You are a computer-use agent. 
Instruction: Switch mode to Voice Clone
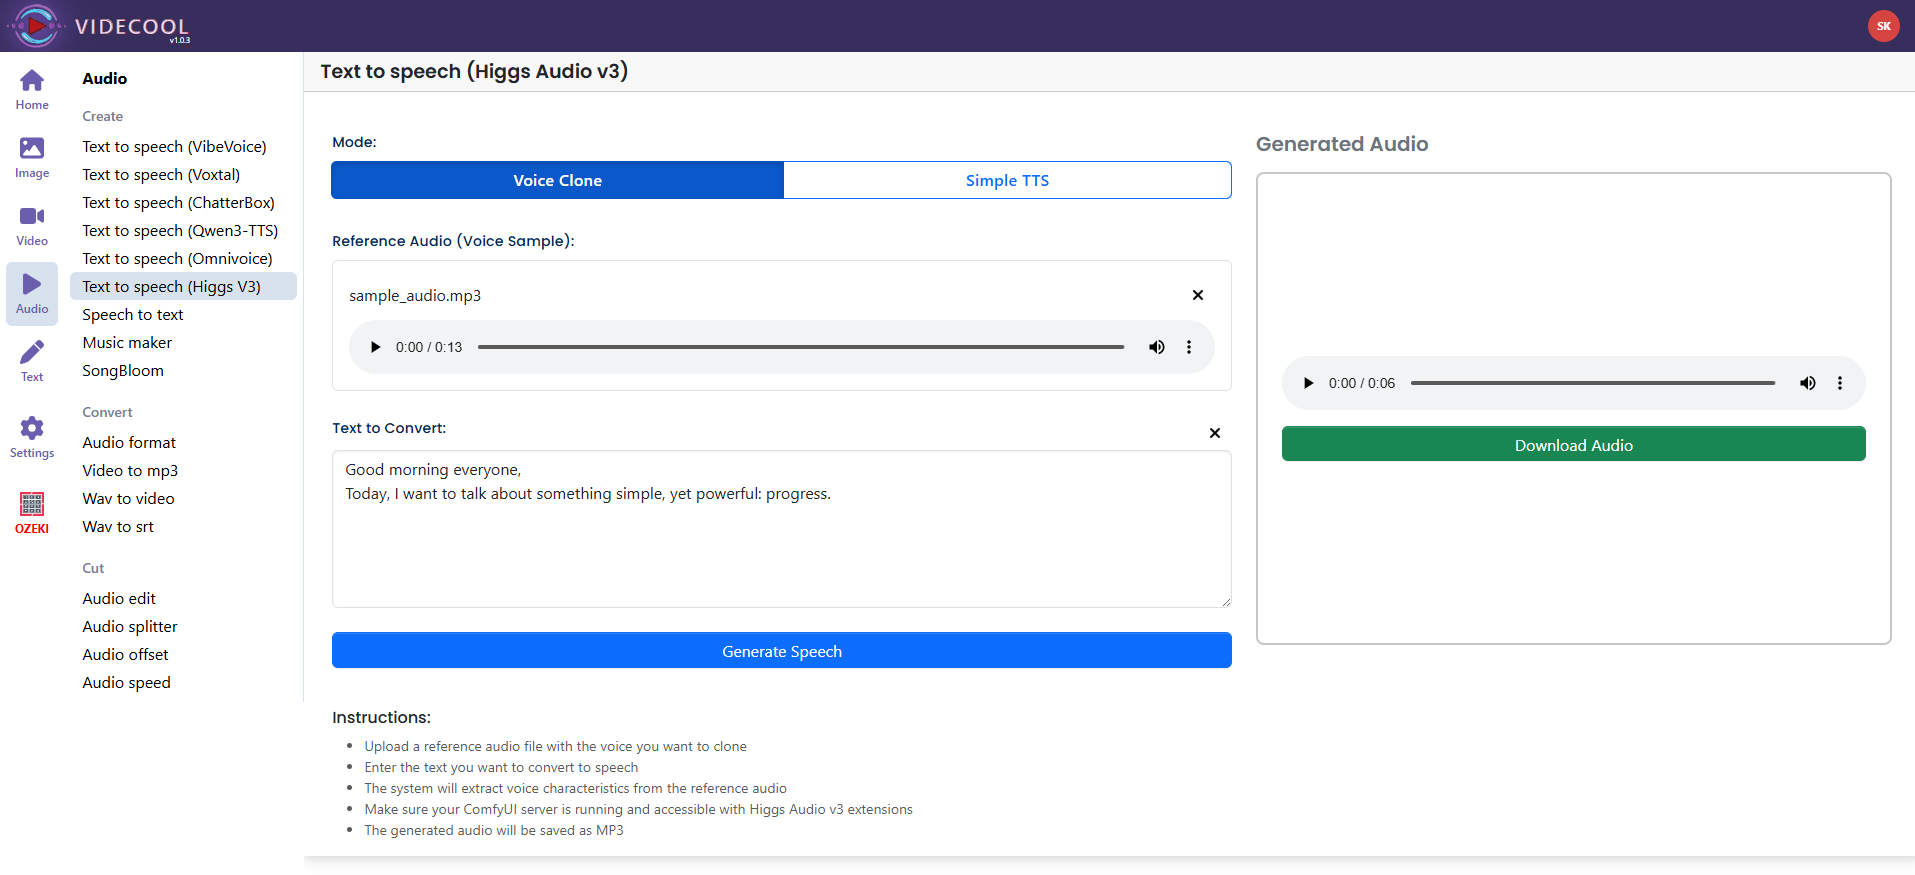[558, 180]
